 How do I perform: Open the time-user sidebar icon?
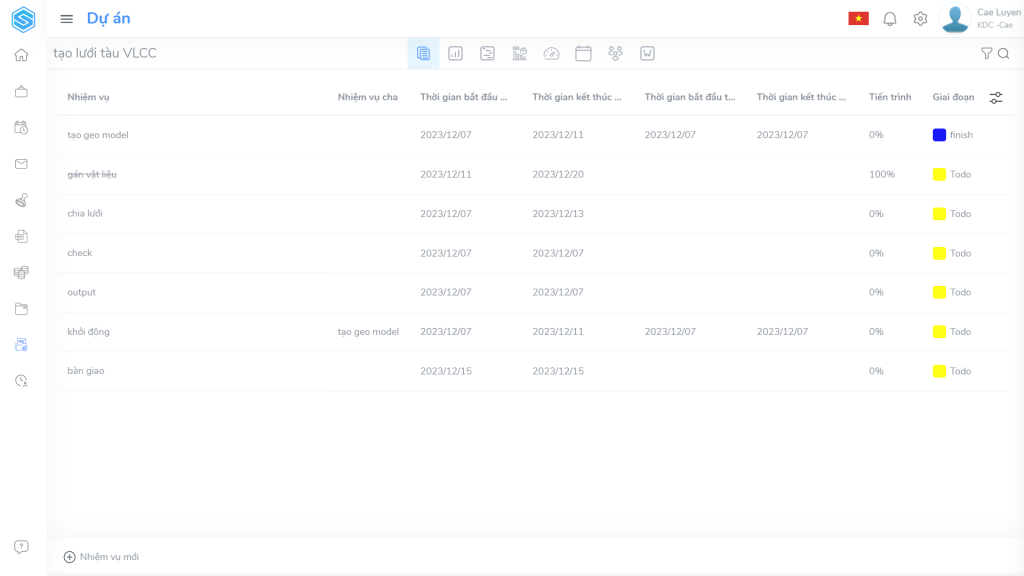point(22,381)
